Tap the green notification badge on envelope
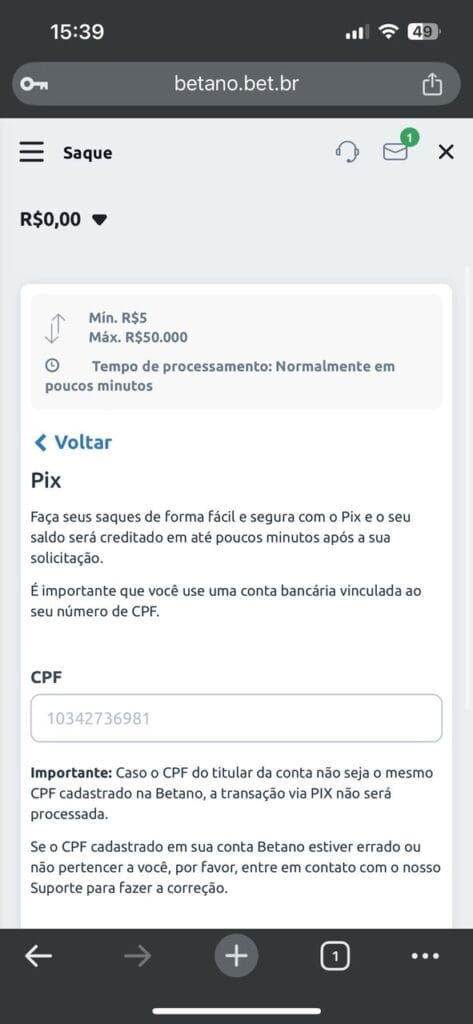473x1024 pixels. [x=409, y=137]
